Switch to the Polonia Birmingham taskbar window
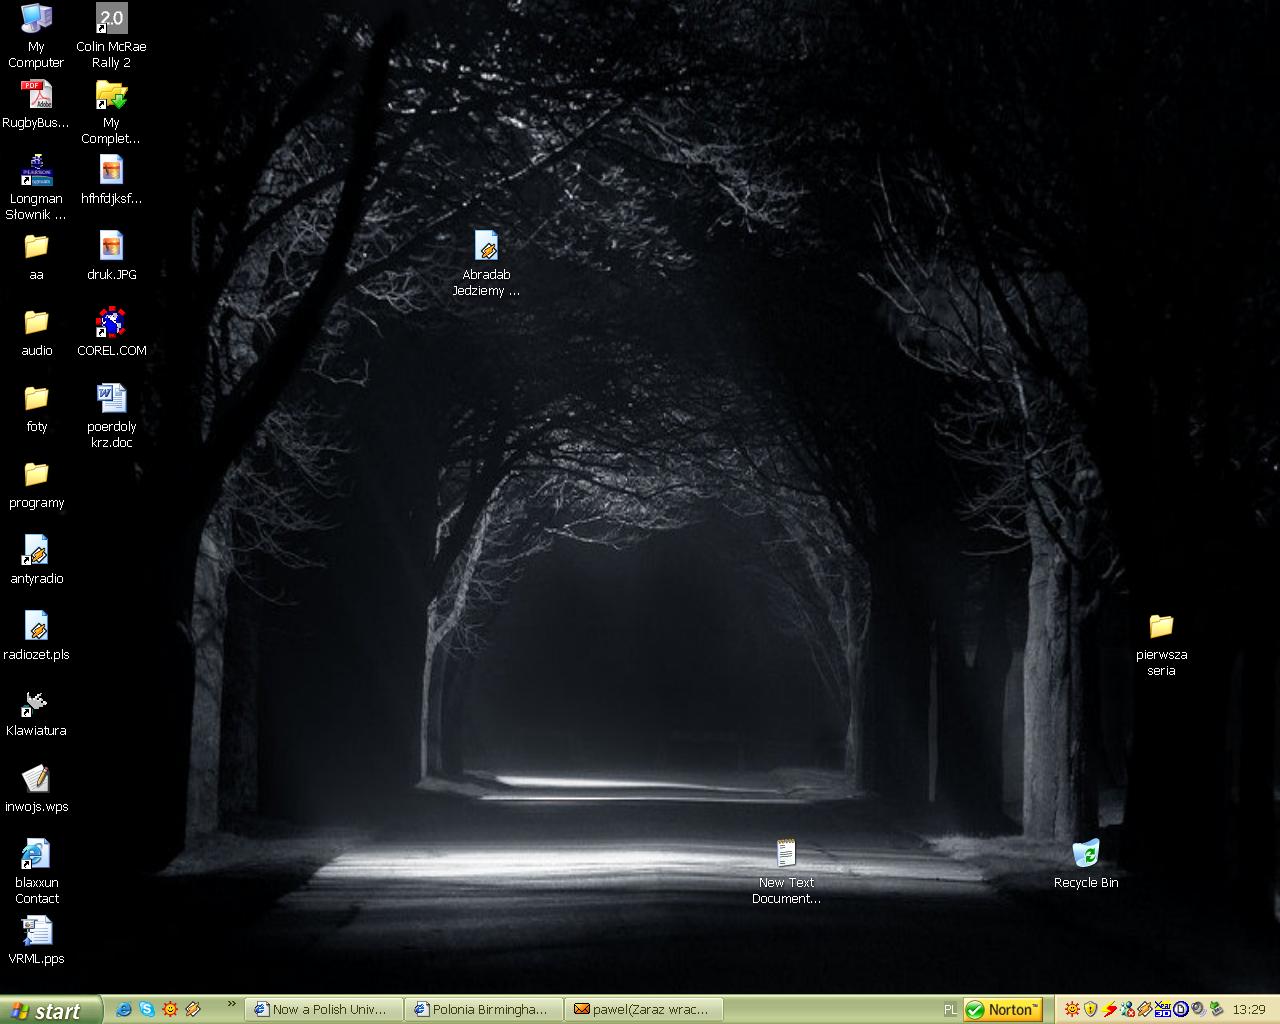Viewport: 1280px width, 1024px height. coord(484,1010)
